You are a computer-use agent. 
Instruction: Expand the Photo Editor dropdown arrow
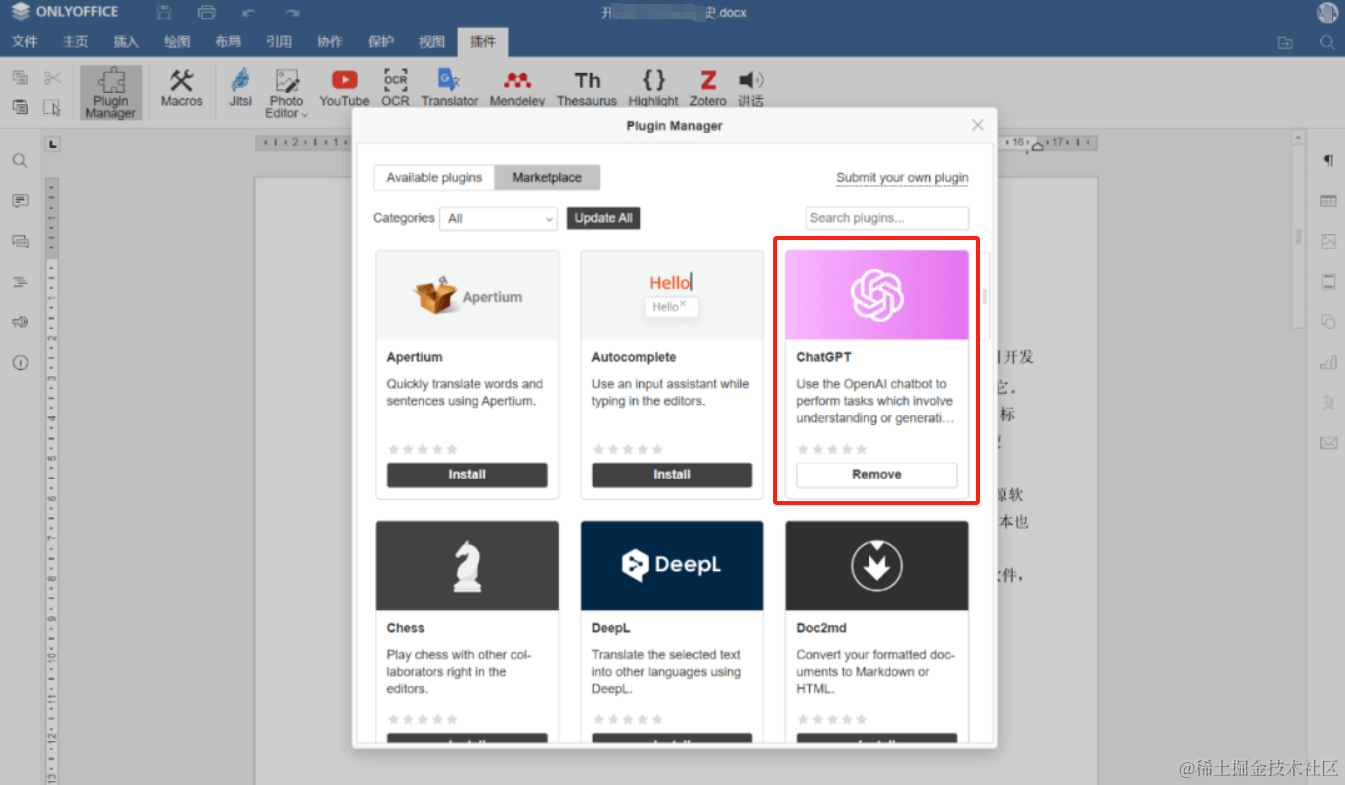(304, 114)
